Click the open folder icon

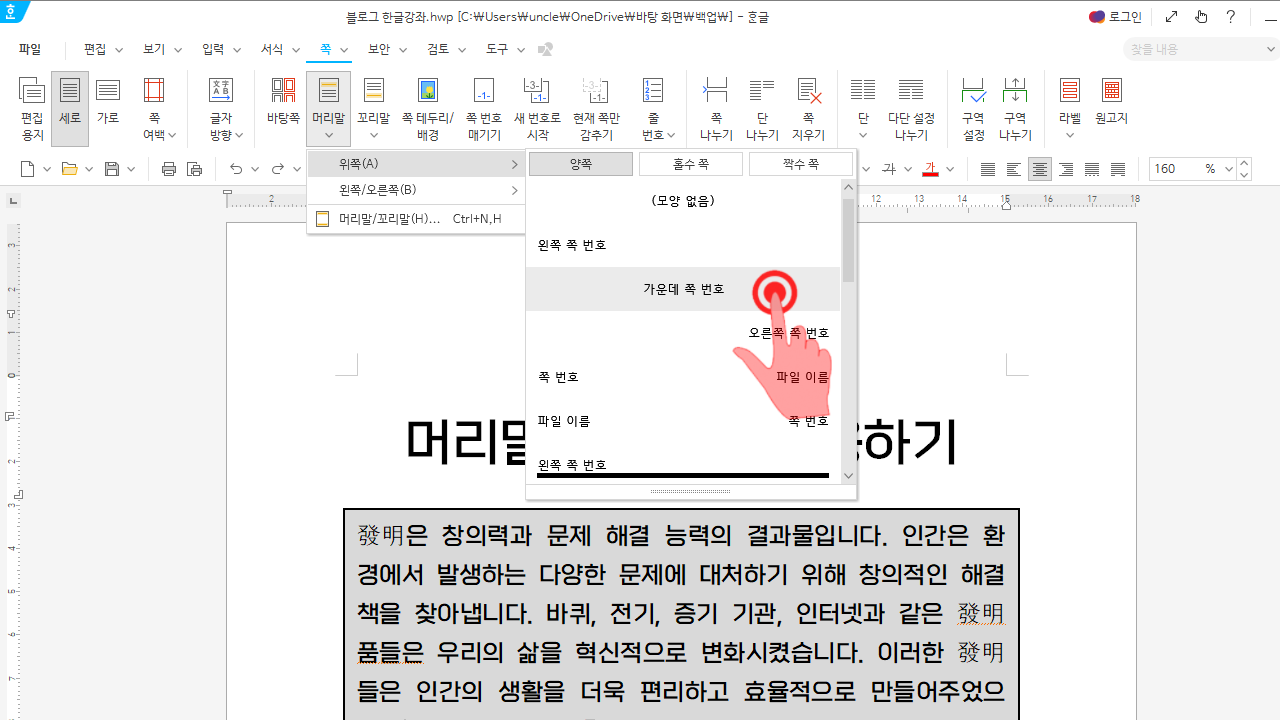click(70, 169)
